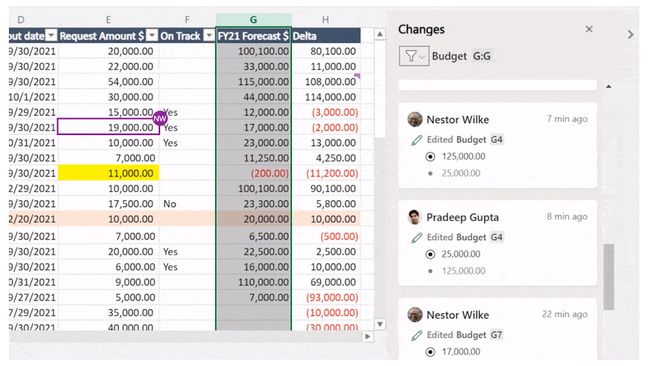Click the pencil icon beside Pradeep's Edited Budget G4

pos(417,238)
